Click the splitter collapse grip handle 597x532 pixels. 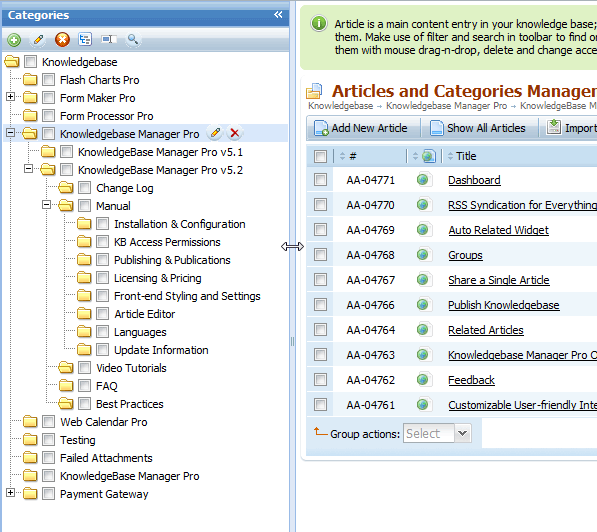tap(292, 341)
